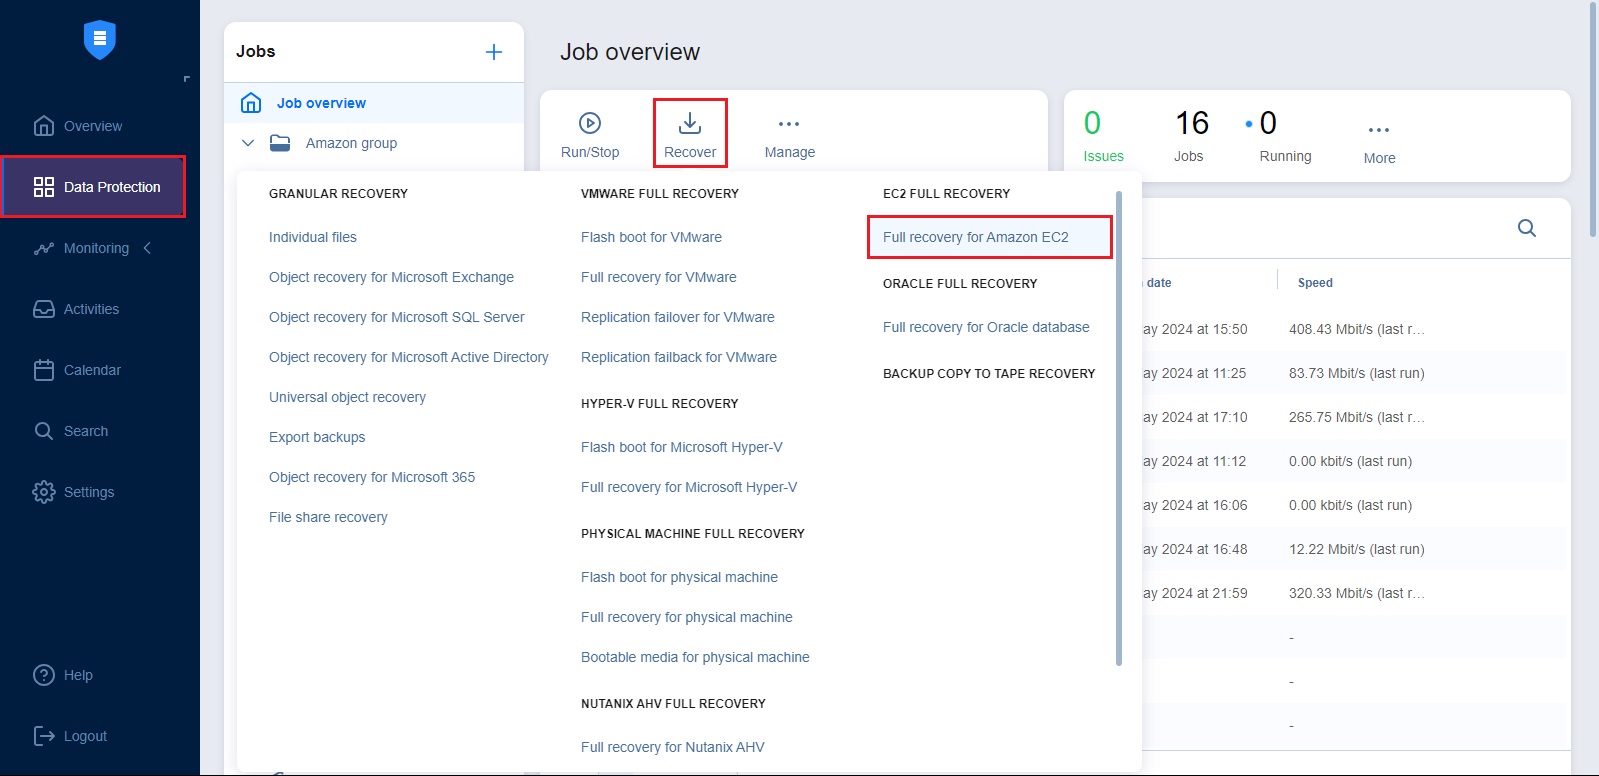Open Calendar in the sidebar
The image size is (1599, 776).
click(x=91, y=370)
